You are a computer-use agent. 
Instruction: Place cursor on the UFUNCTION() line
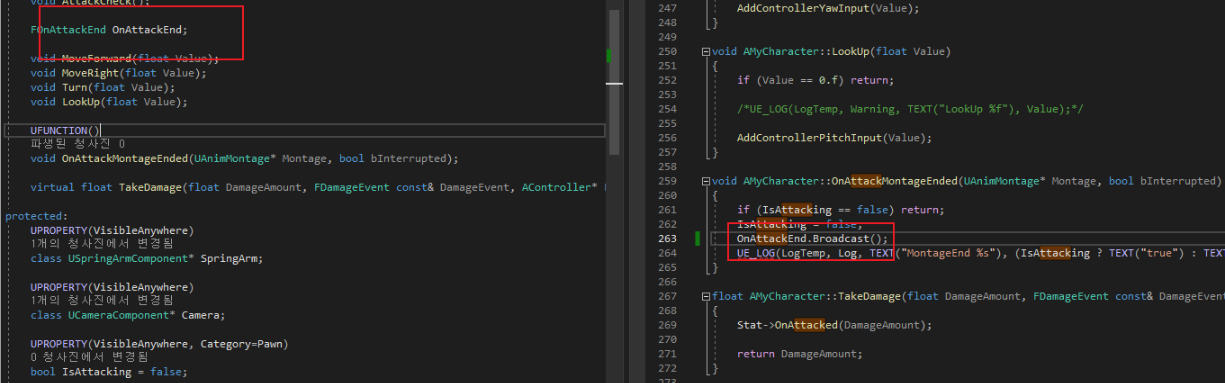tap(66, 130)
